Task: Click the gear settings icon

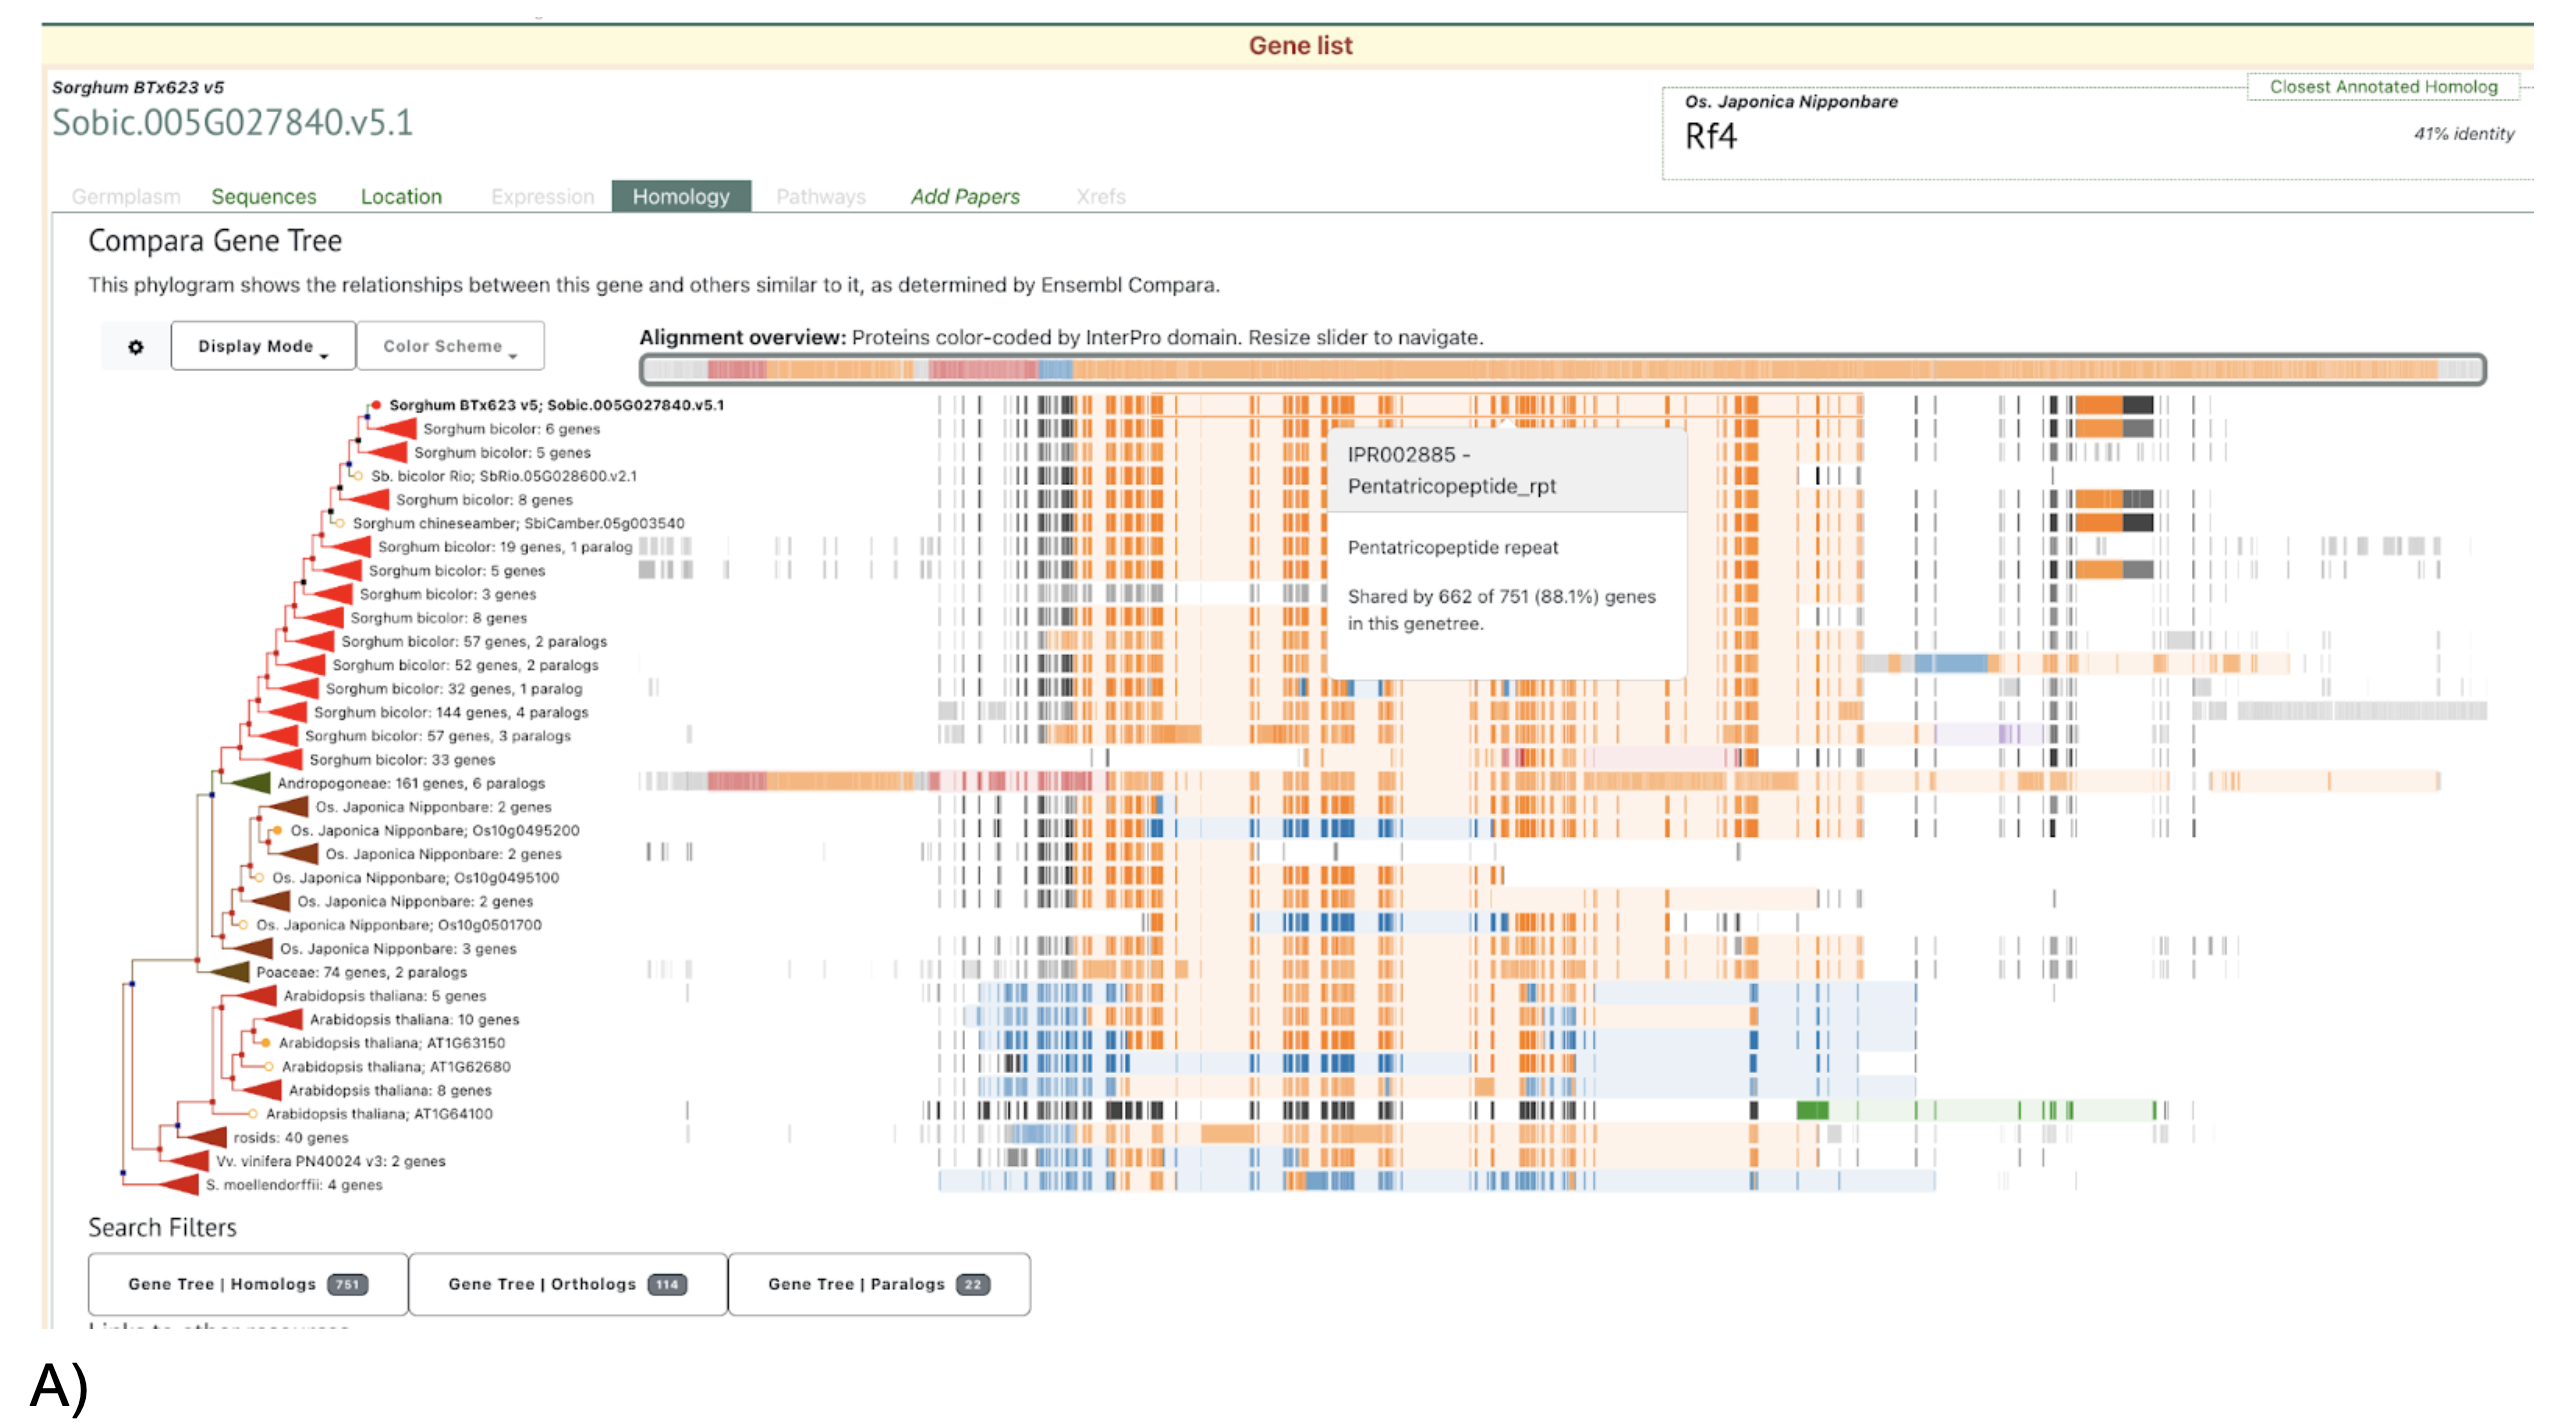Action: (x=136, y=347)
